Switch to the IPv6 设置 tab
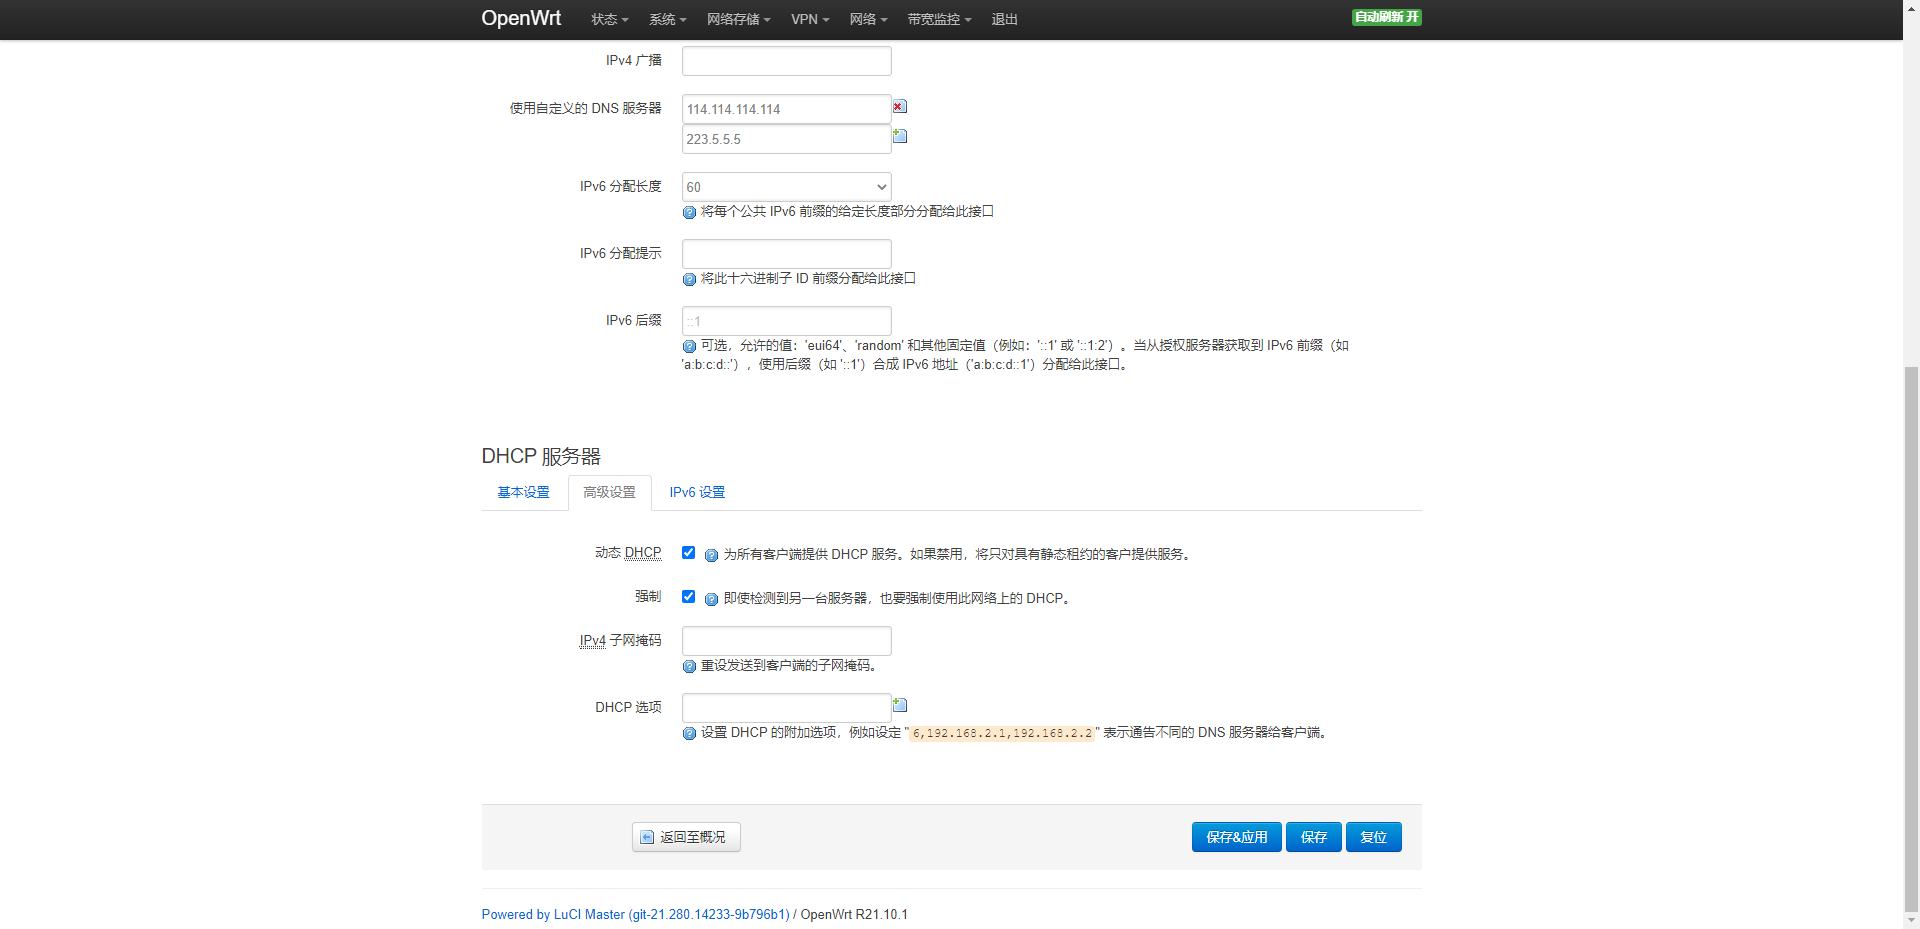 pyautogui.click(x=697, y=492)
